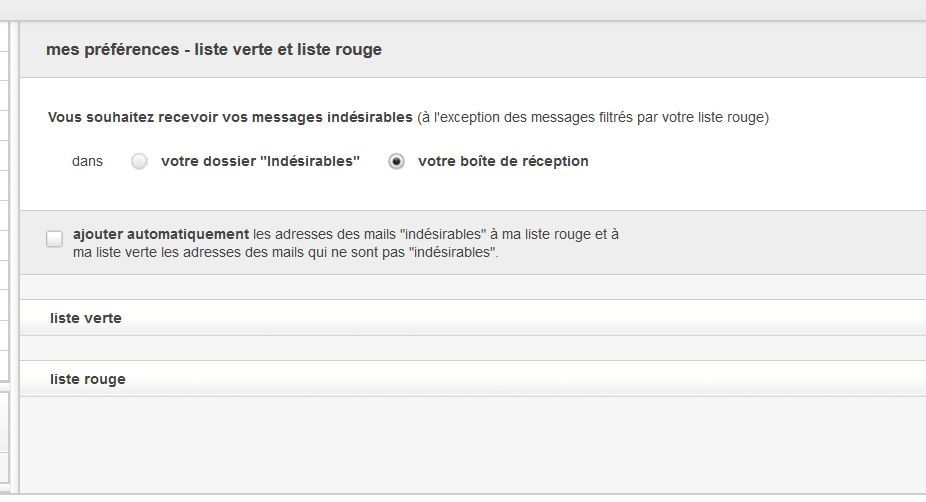Expand the liste verte section
This screenshot has width=926, height=502.
pyautogui.click(x=86, y=318)
